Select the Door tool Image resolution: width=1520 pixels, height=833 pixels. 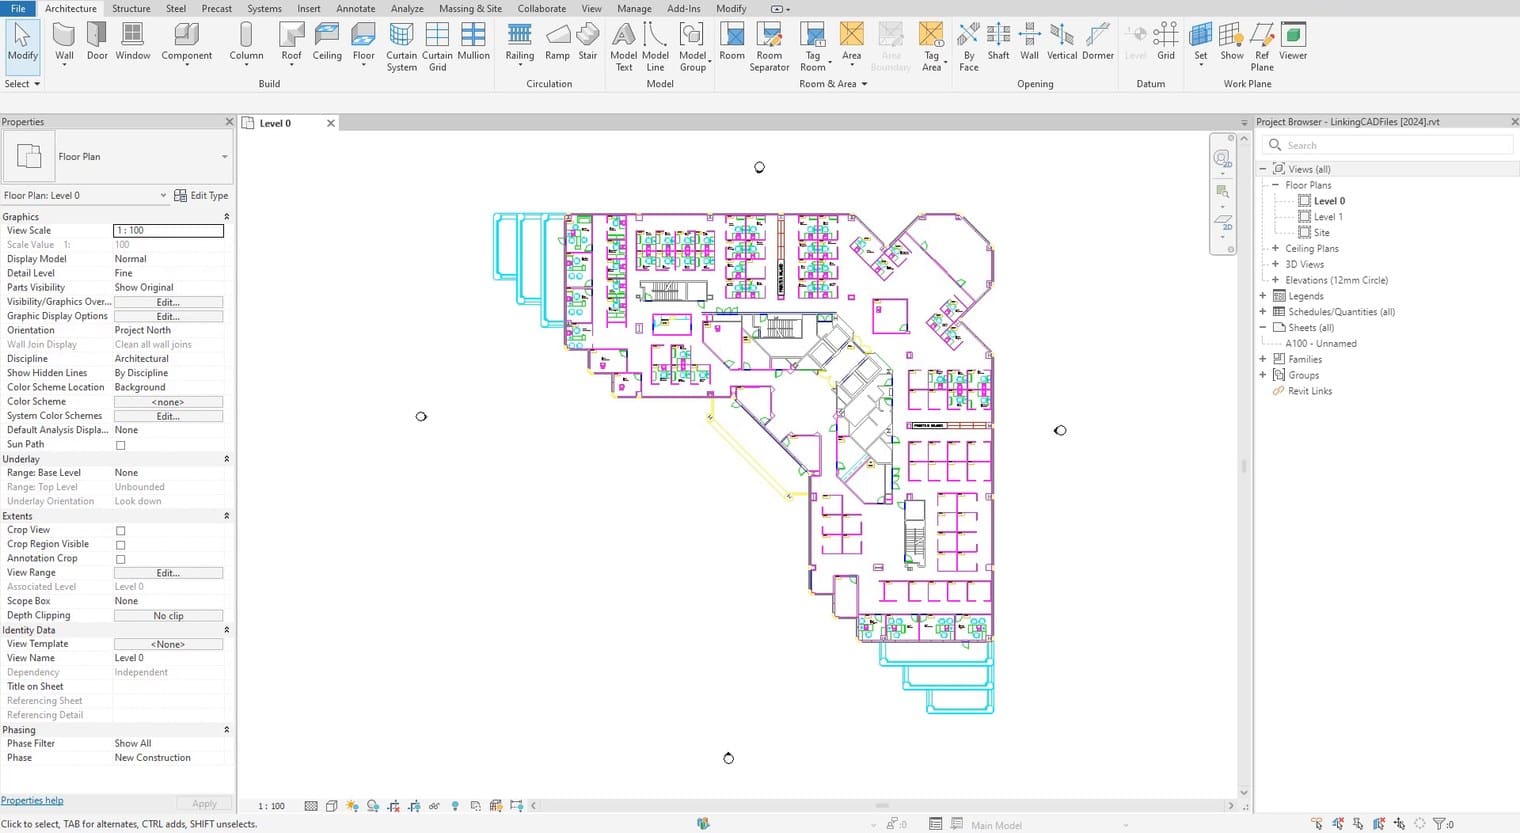(97, 42)
